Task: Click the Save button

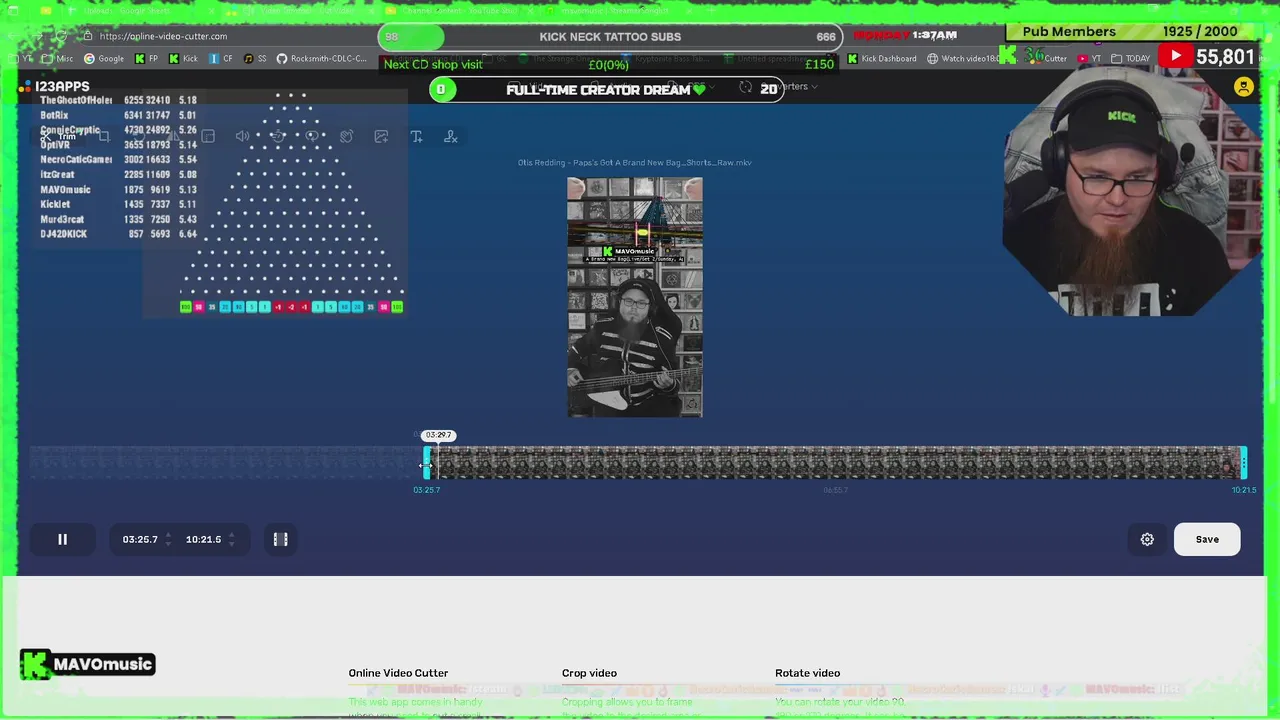Action: pyautogui.click(x=1207, y=539)
